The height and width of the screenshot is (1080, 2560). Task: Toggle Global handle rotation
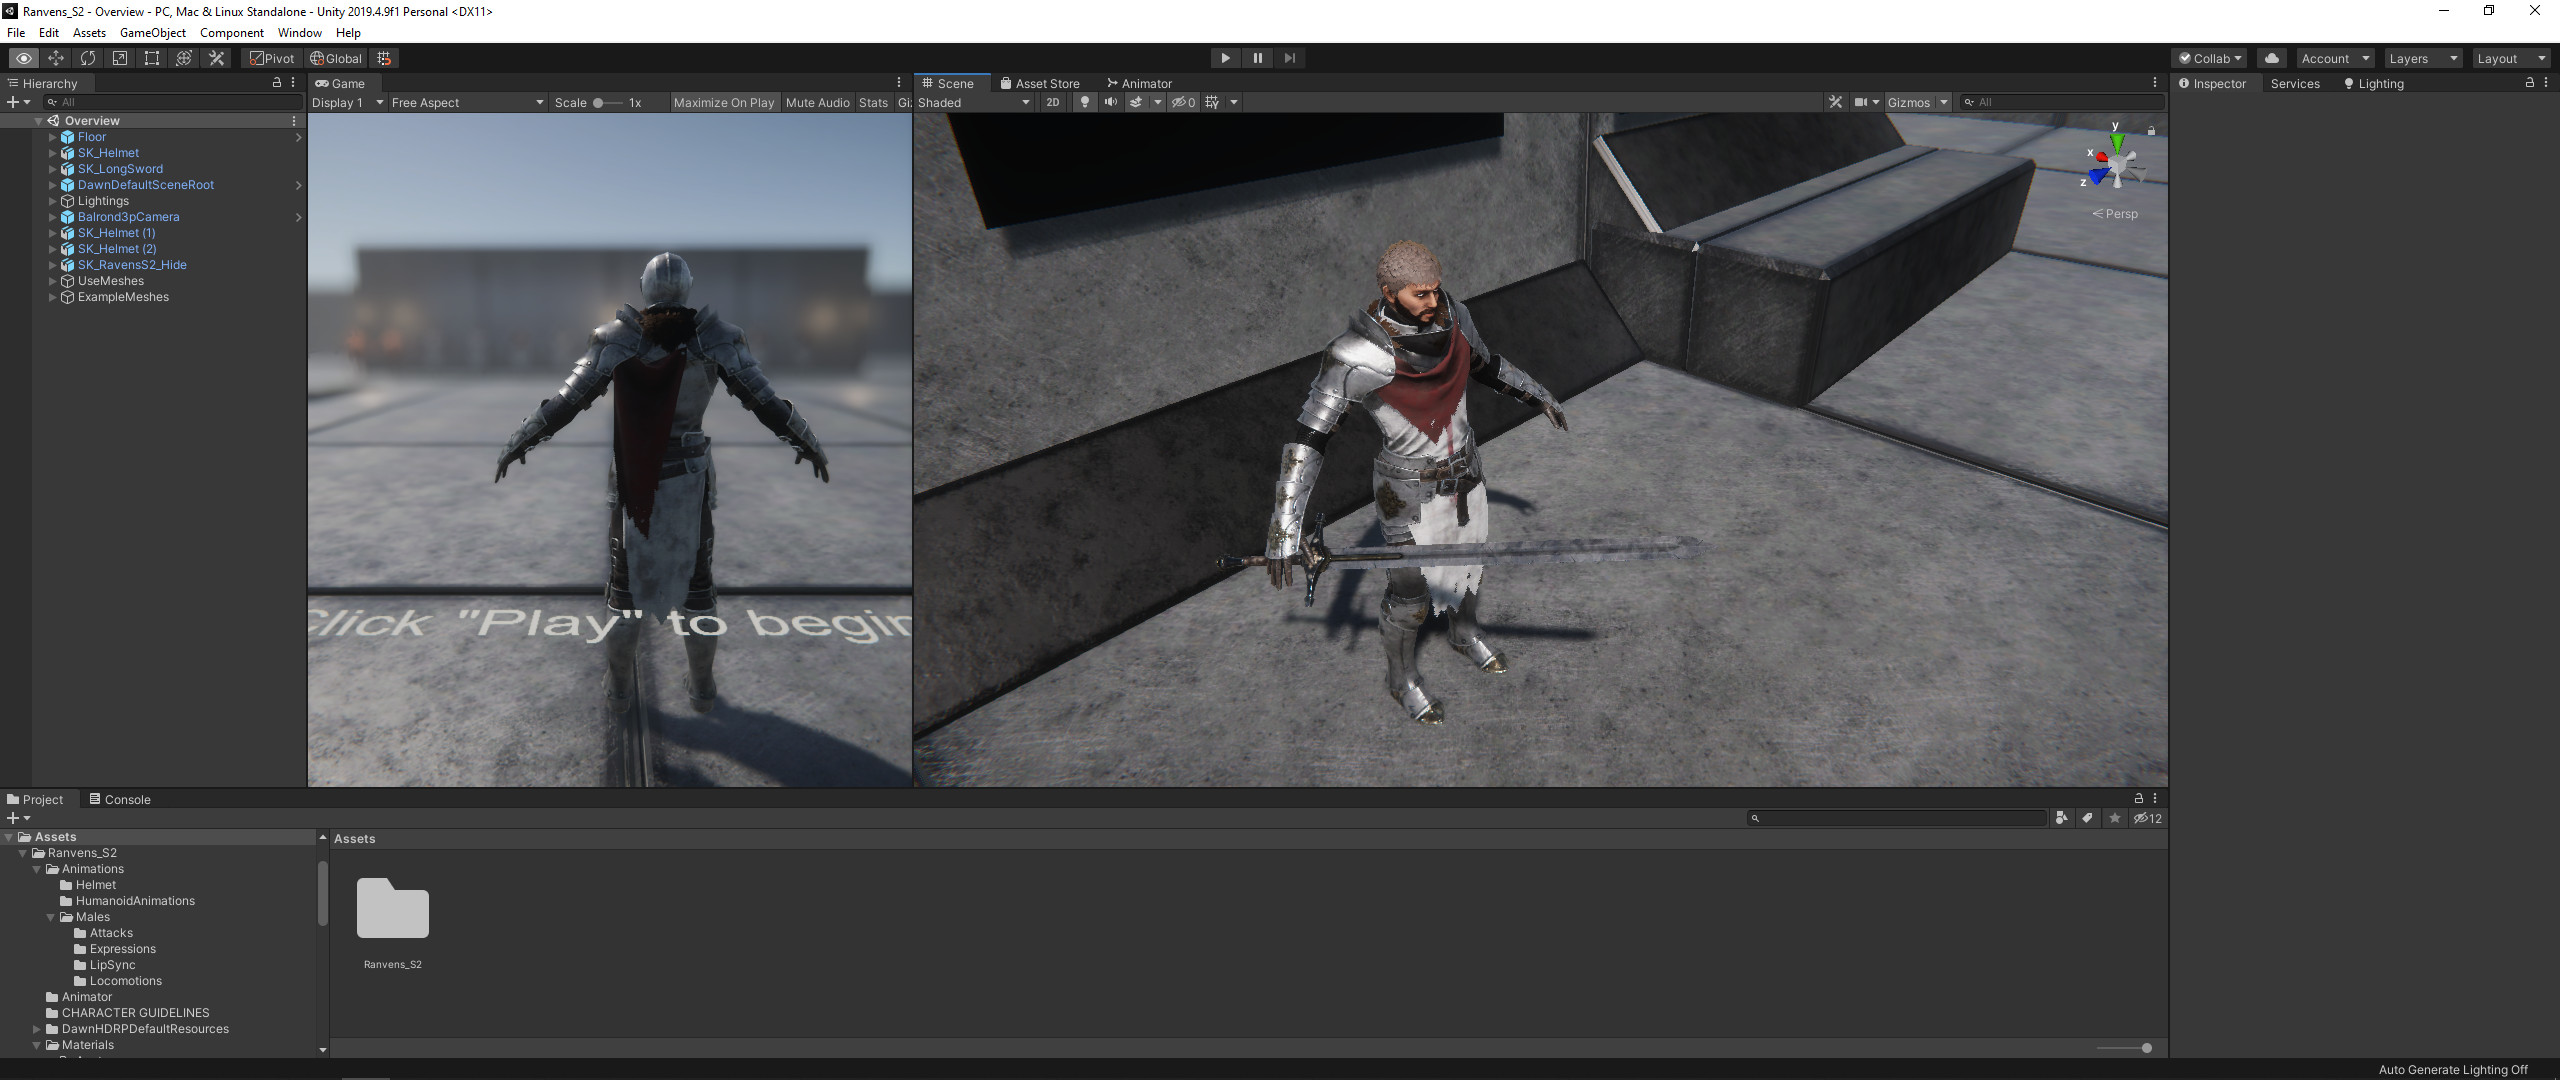(336, 58)
